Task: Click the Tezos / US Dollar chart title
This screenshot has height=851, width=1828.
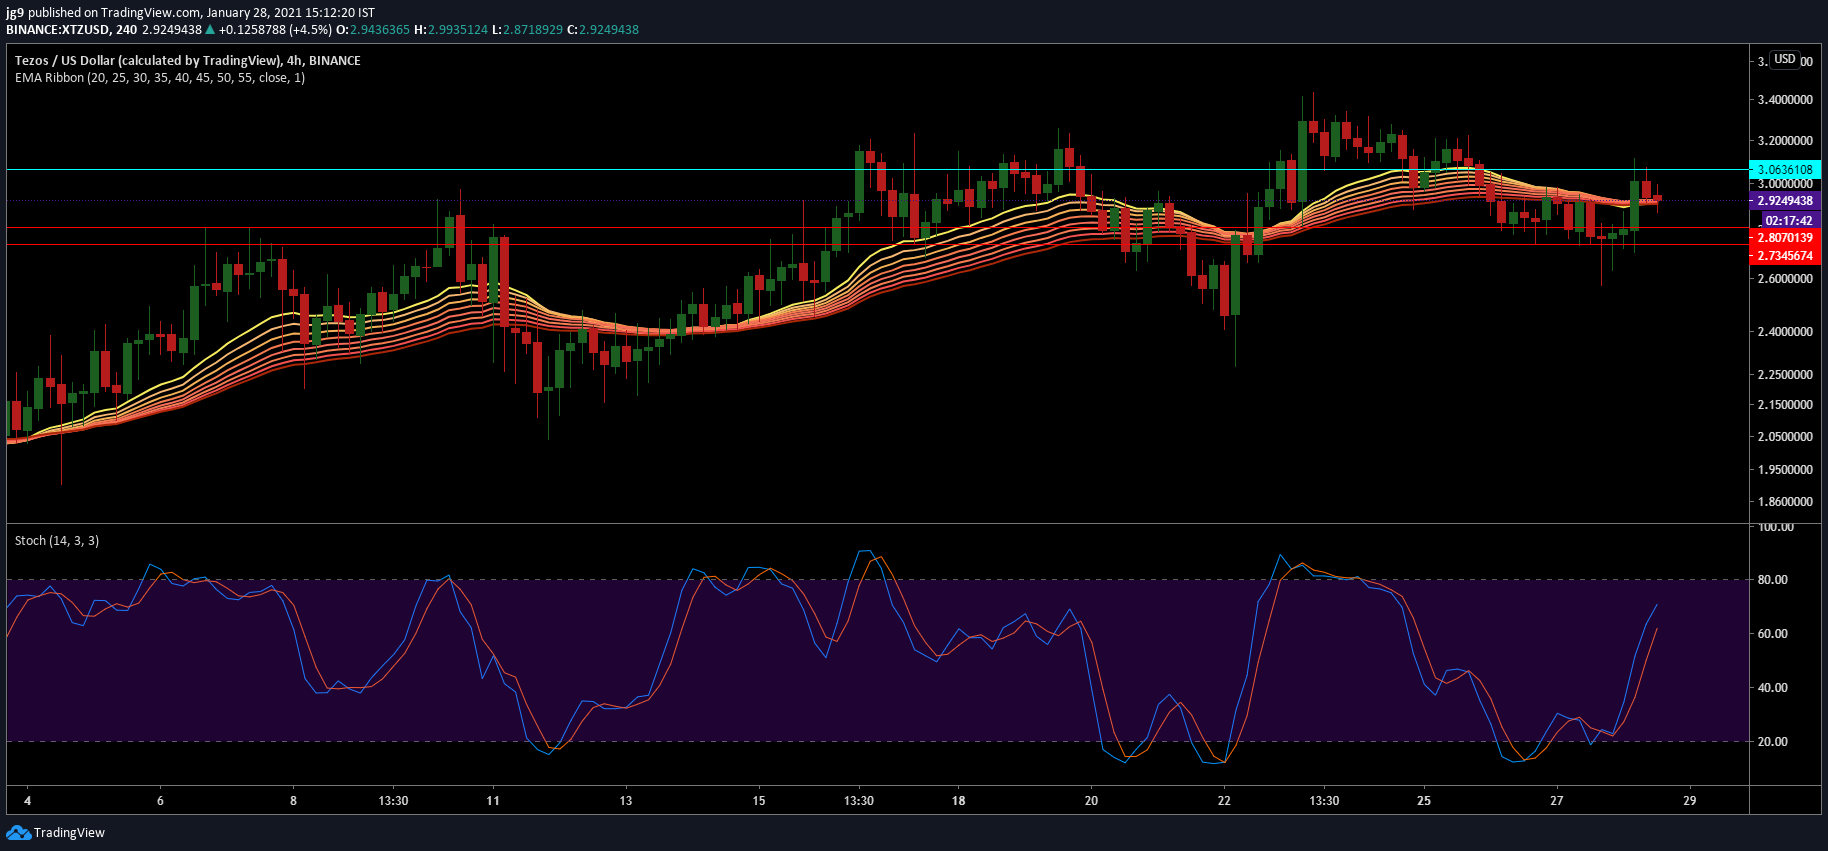Action: [188, 60]
